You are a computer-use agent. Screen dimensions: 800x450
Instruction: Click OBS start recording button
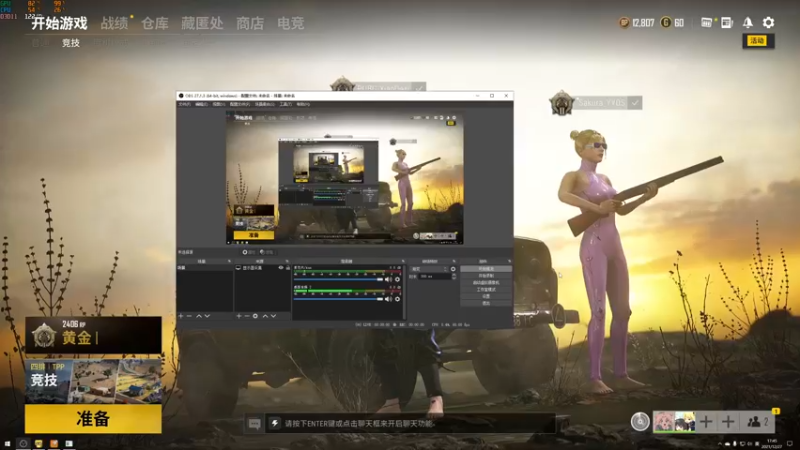486,276
